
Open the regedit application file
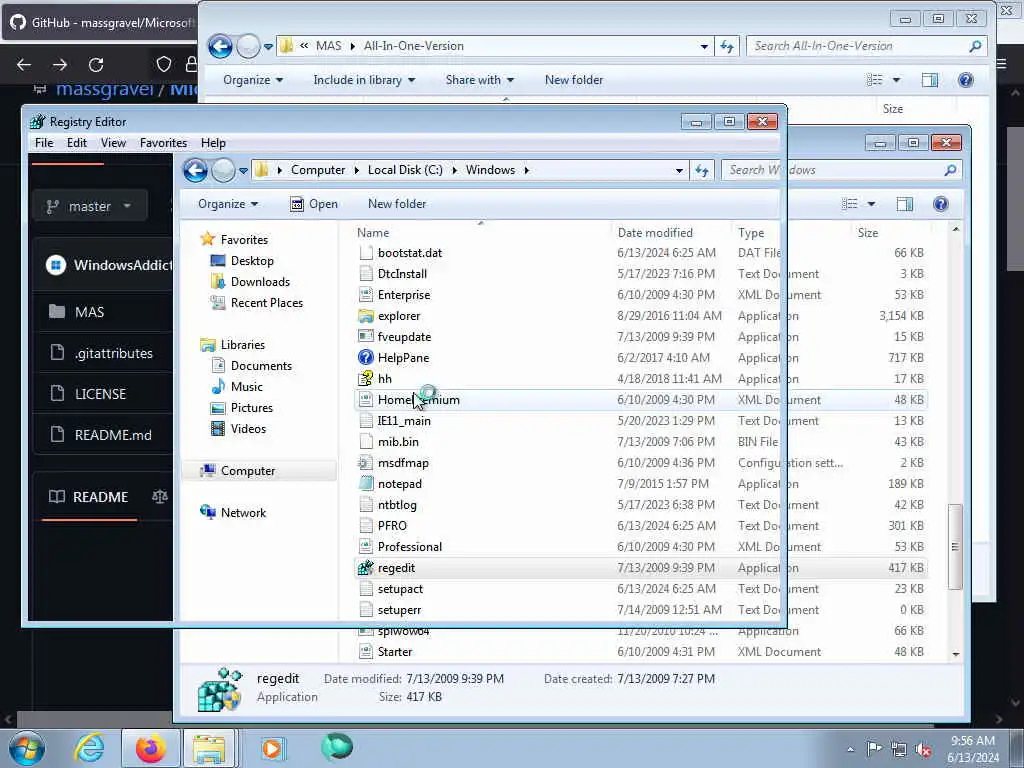(x=396, y=568)
